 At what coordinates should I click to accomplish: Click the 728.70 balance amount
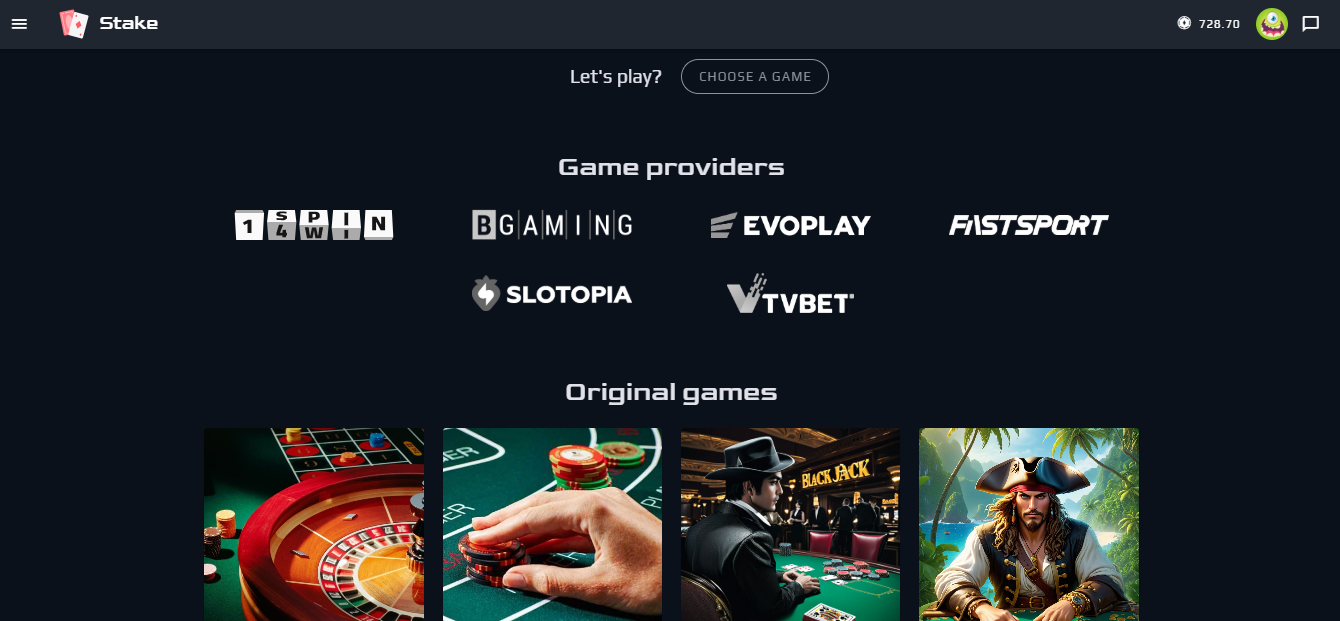coord(1219,24)
